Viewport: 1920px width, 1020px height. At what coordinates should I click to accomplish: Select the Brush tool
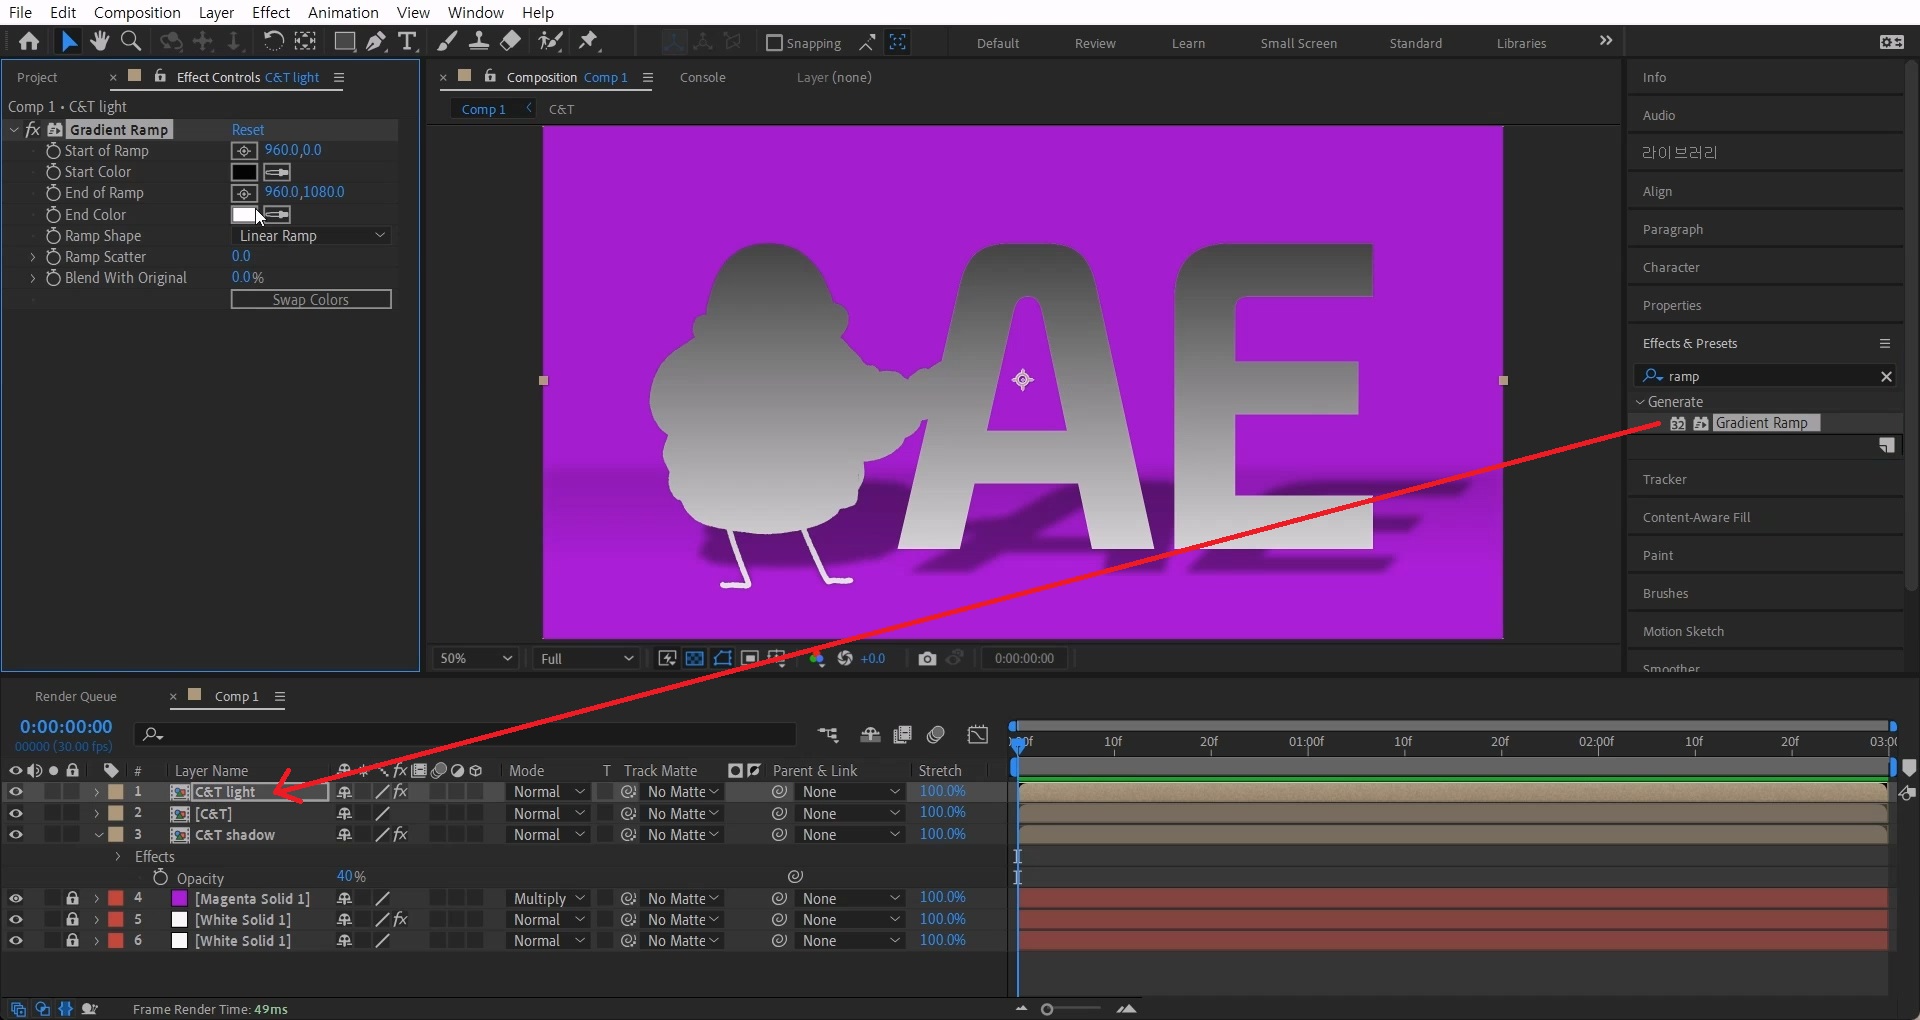pos(448,41)
